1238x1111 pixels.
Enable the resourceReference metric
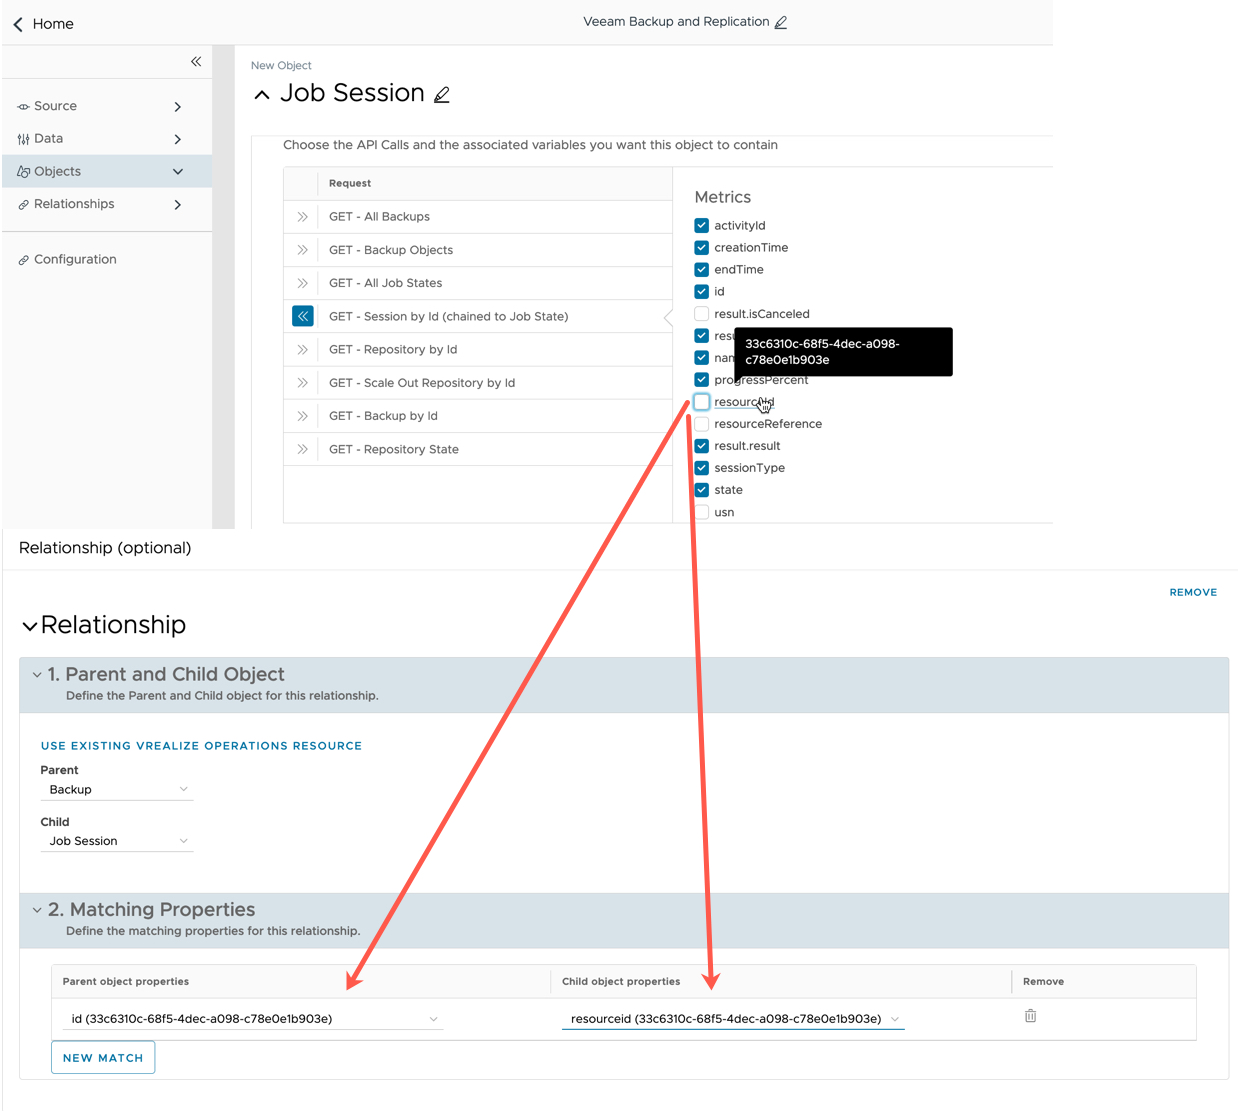click(x=702, y=424)
